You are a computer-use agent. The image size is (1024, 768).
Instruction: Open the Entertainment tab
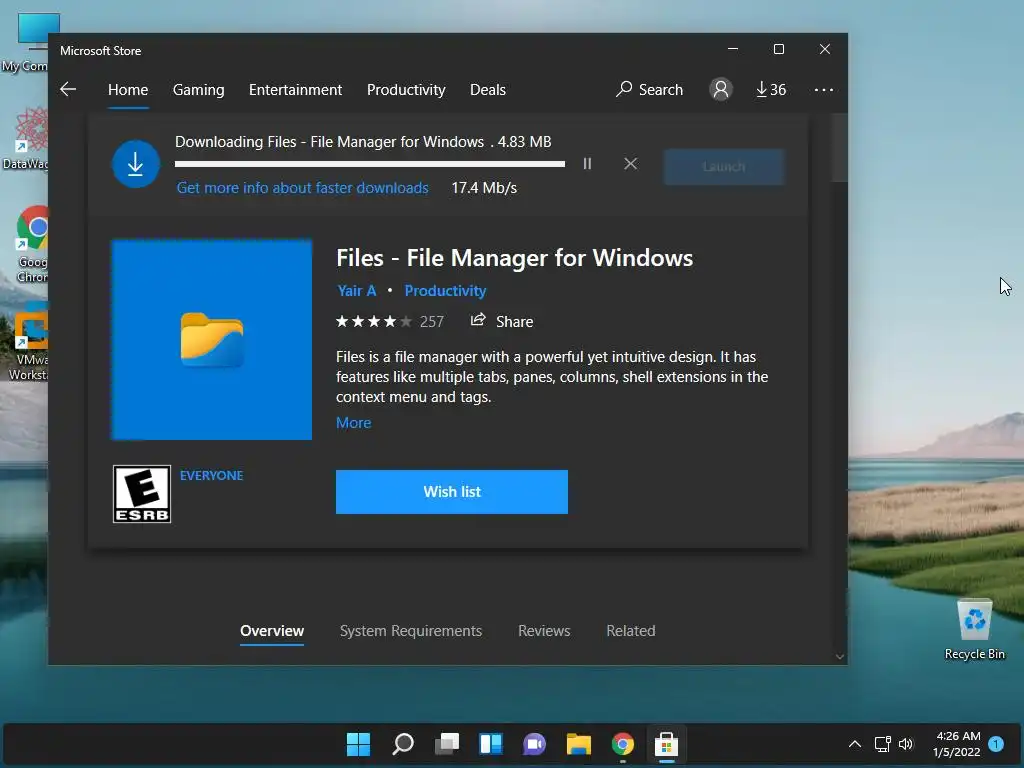(295, 89)
